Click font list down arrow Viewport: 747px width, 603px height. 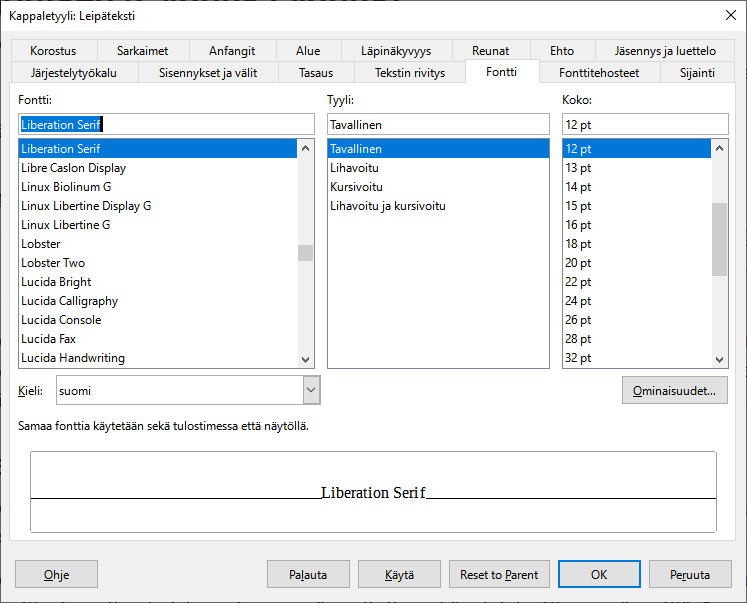306,360
